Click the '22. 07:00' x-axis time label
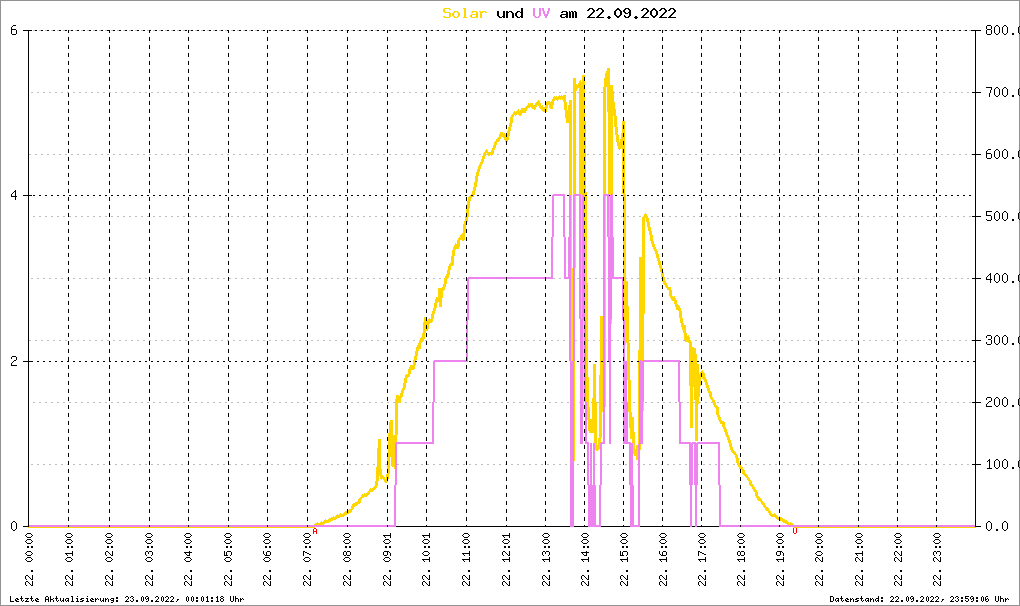 click(307, 564)
